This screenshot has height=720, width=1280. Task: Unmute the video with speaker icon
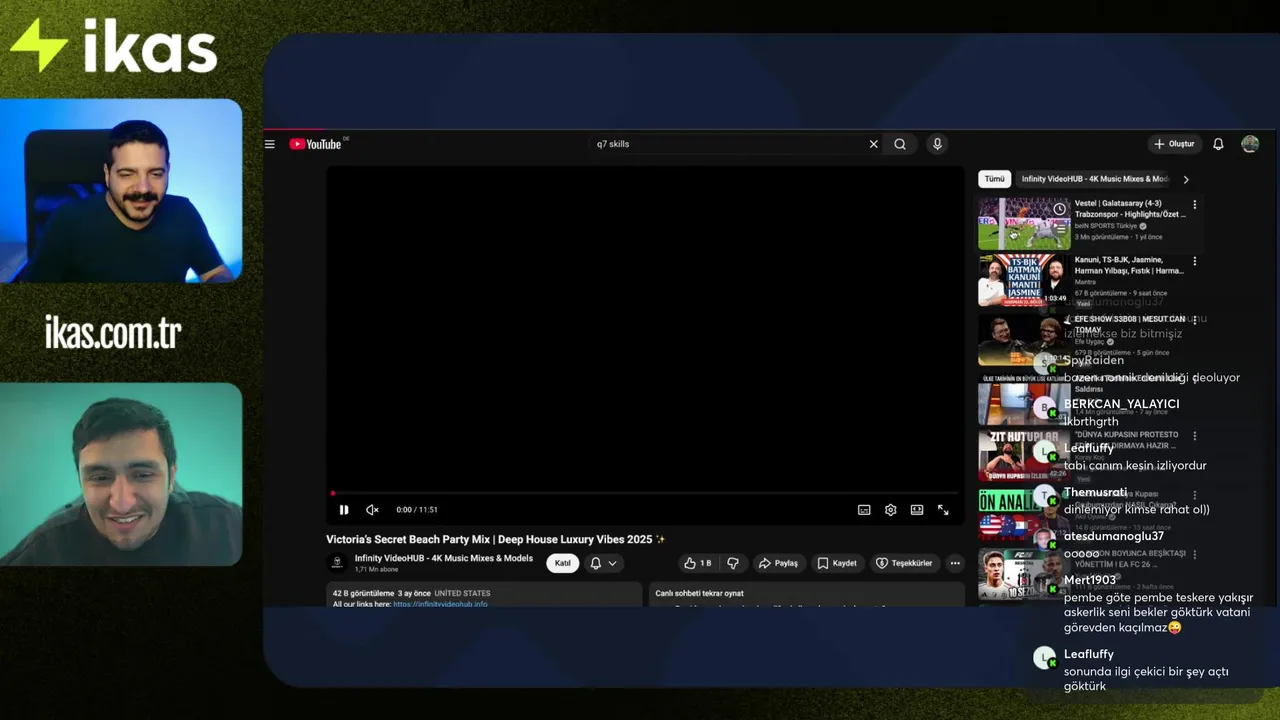[x=372, y=510]
